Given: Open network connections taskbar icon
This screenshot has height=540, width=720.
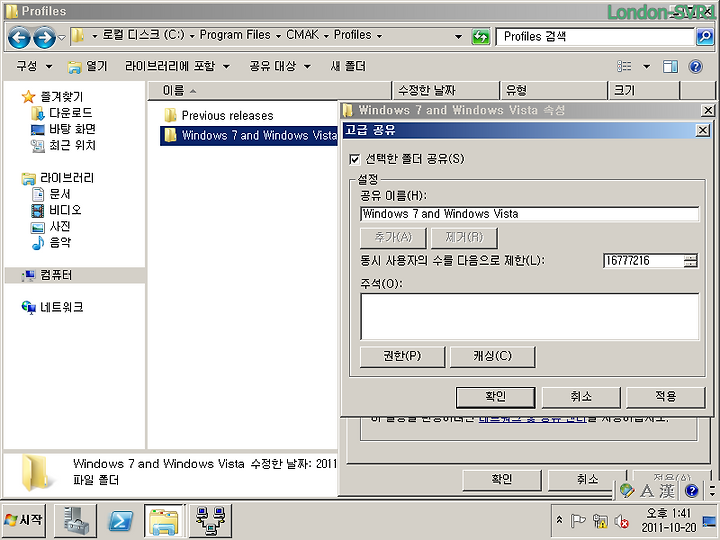Looking at the screenshot, I should click(x=210, y=520).
